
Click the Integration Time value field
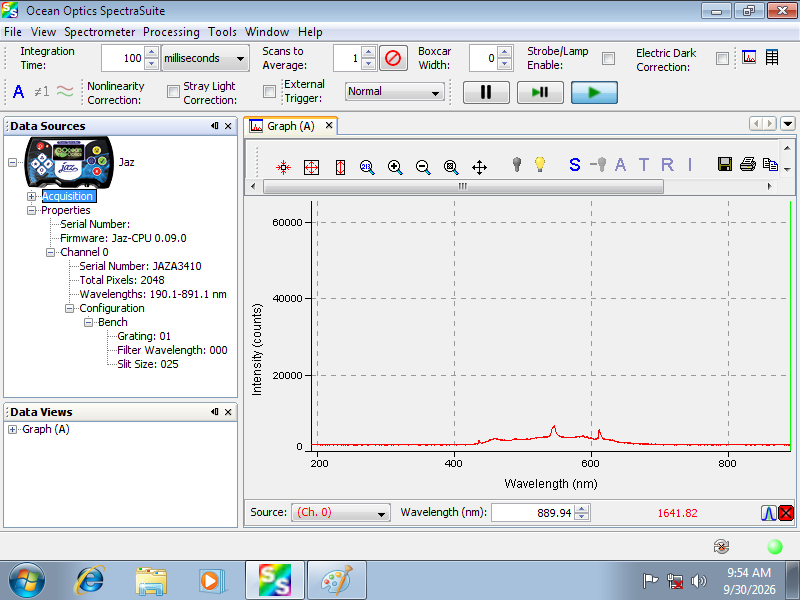123,58
